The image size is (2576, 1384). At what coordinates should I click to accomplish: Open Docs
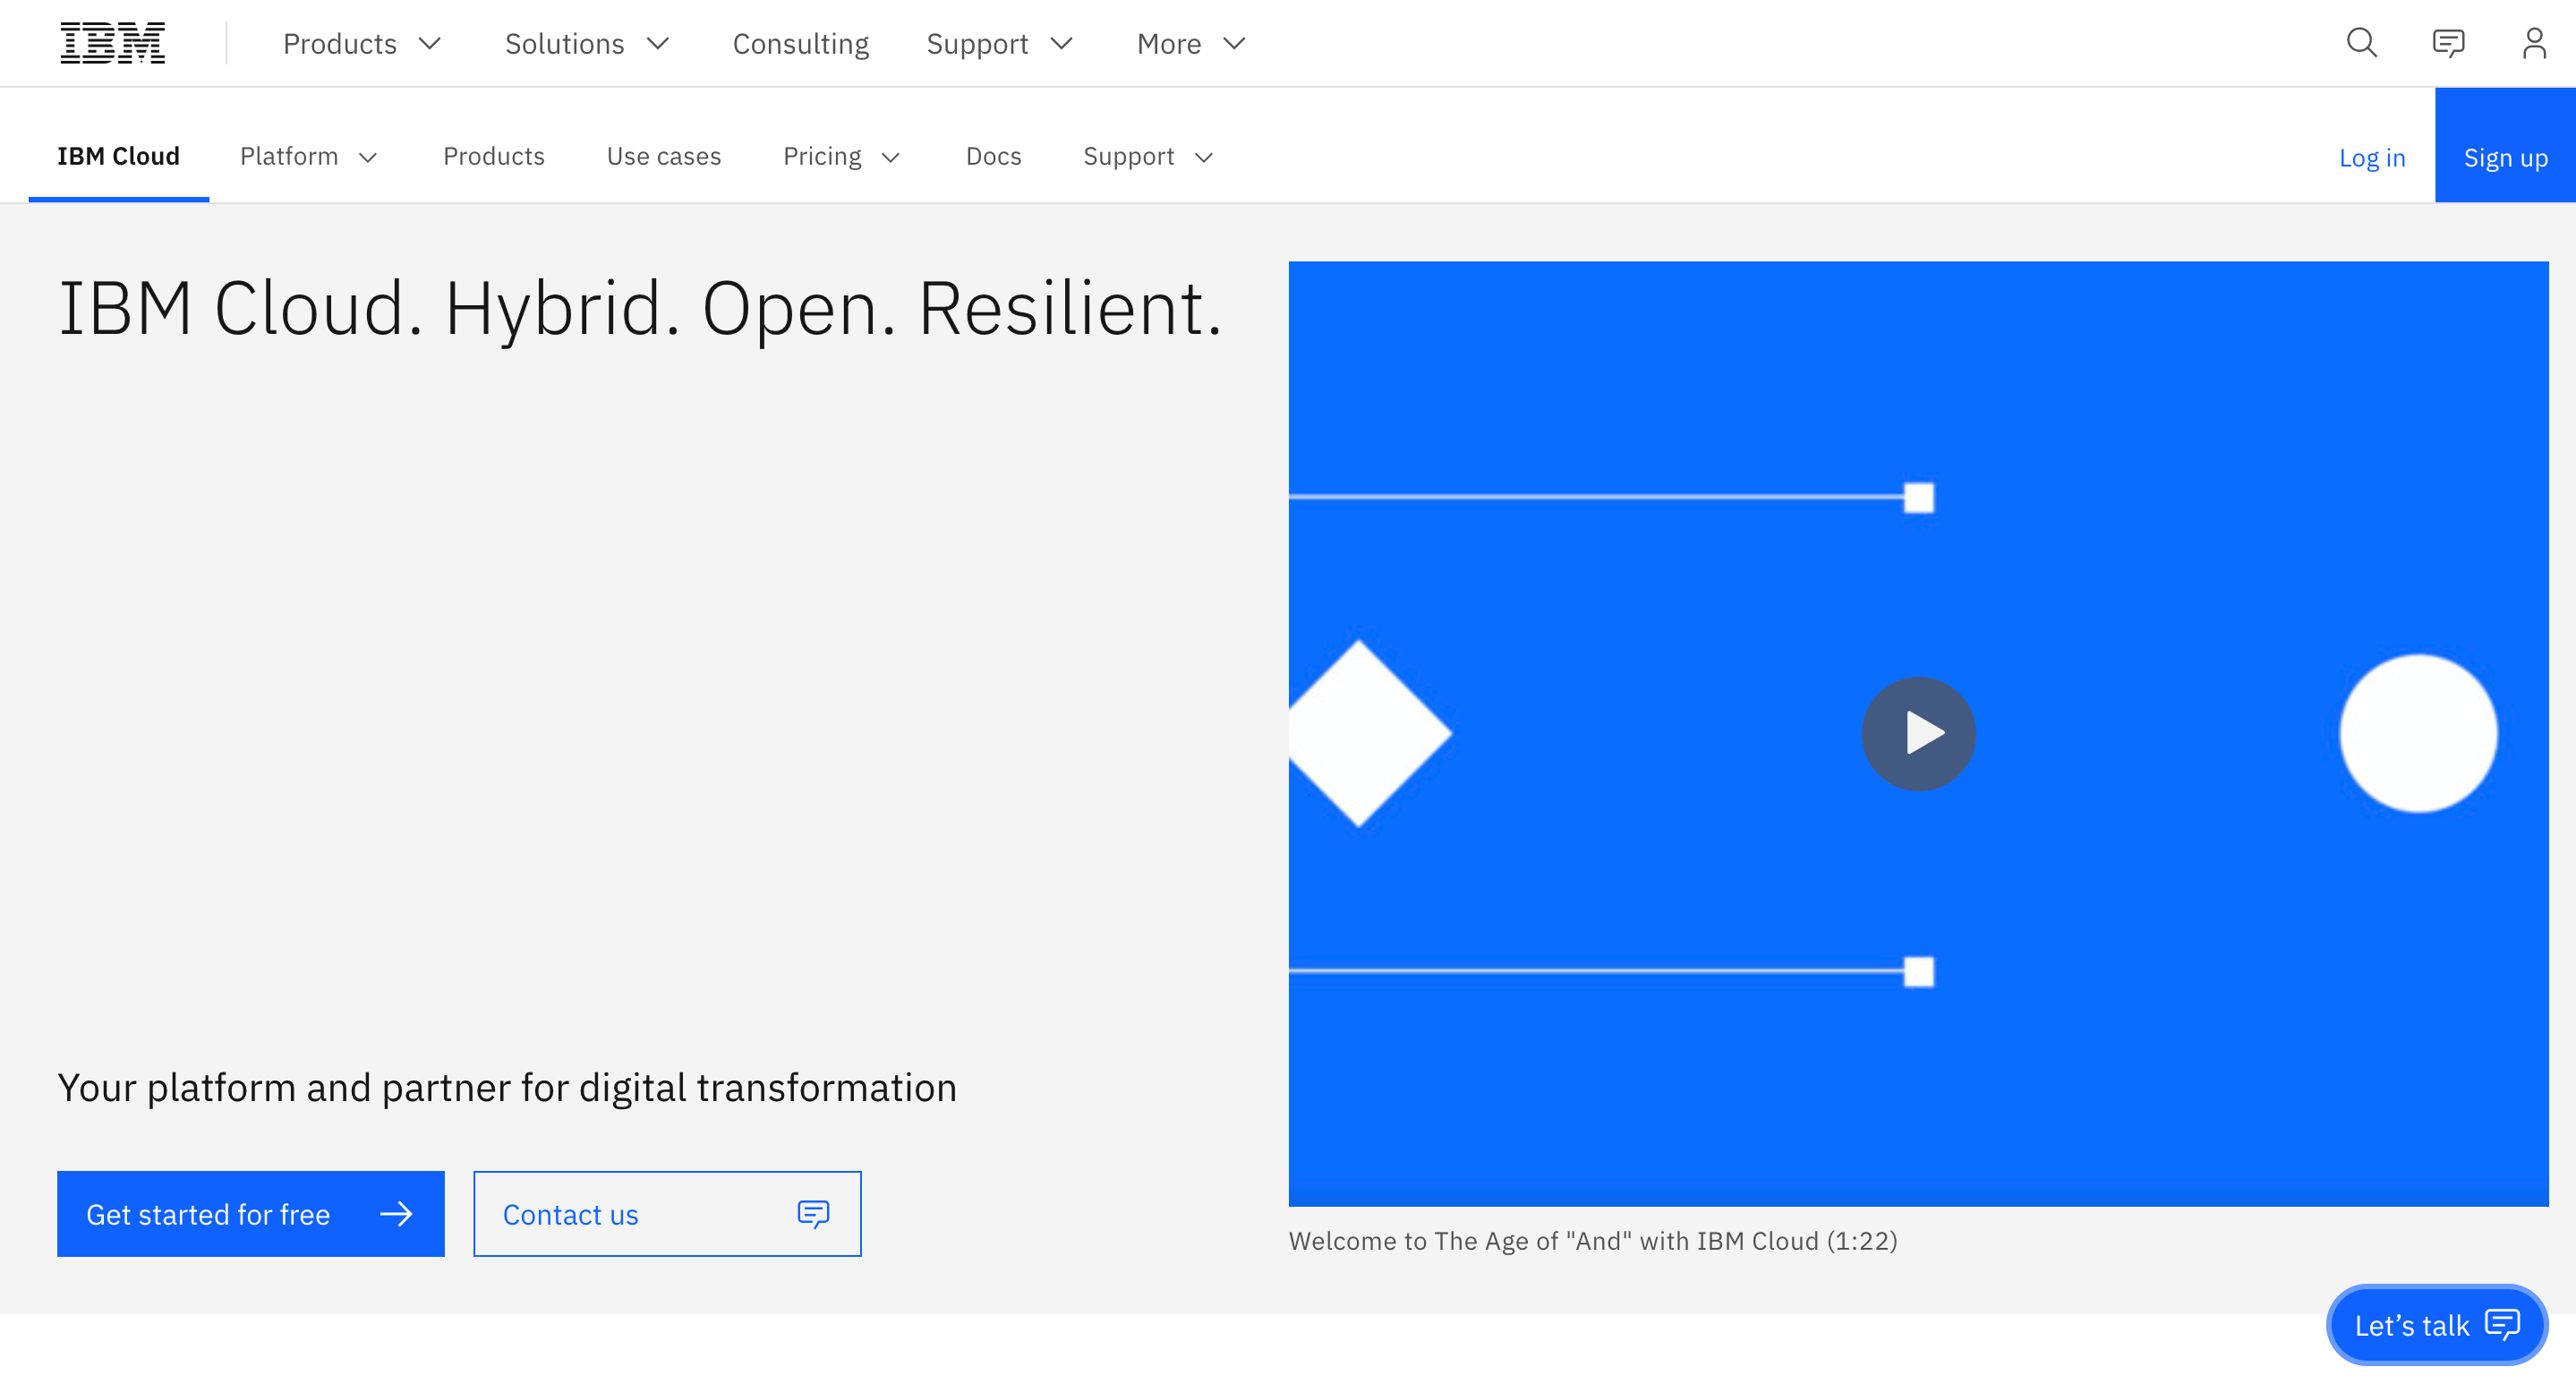[993, 156]
